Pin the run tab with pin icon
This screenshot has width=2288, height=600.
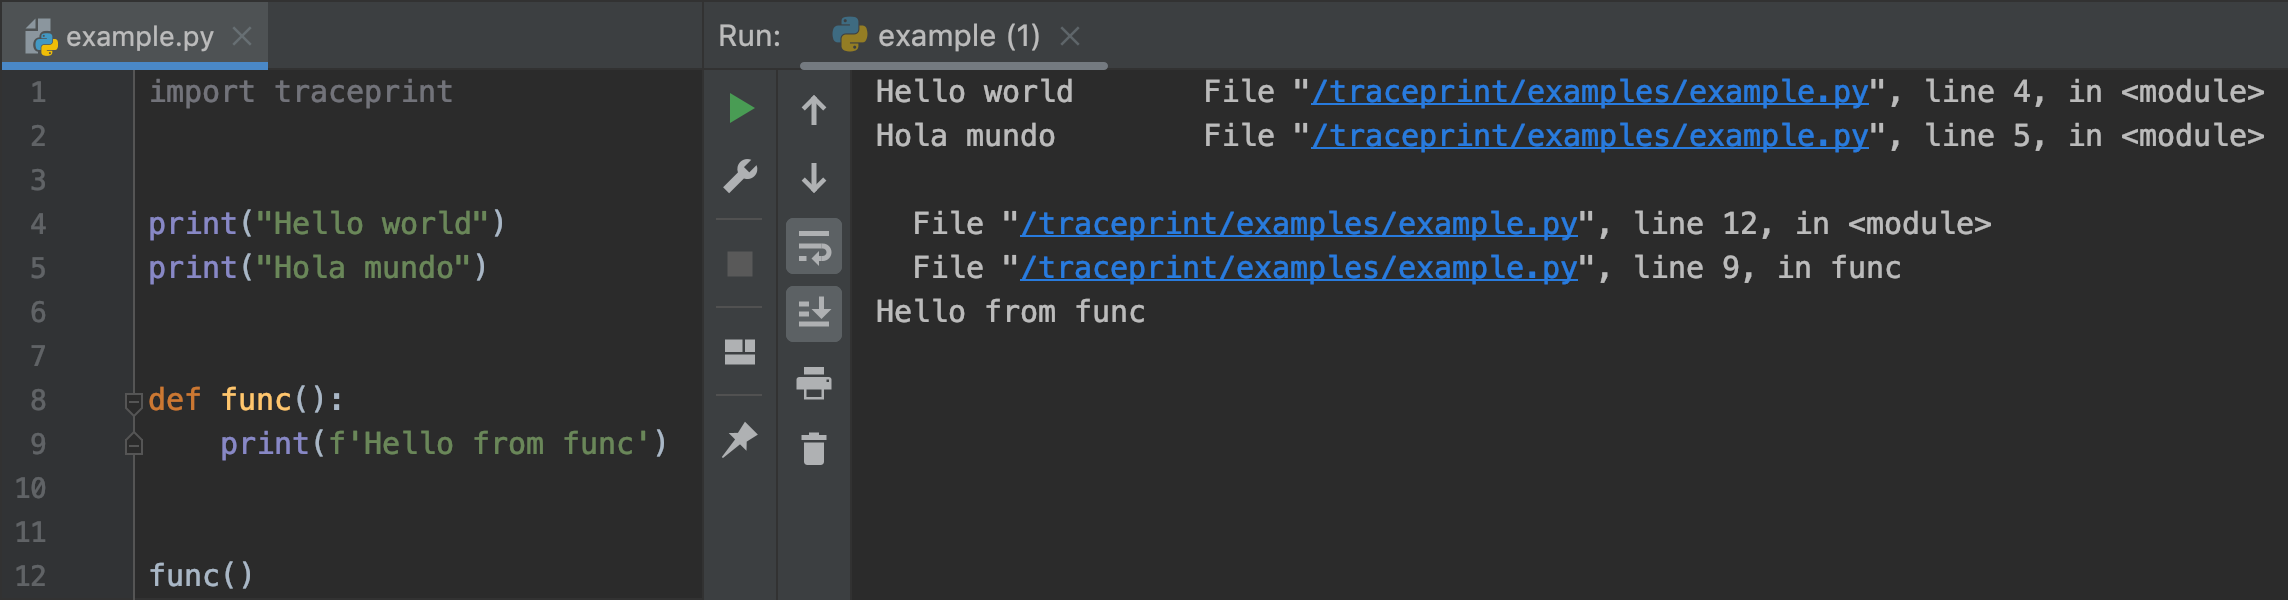click(740, 440)
